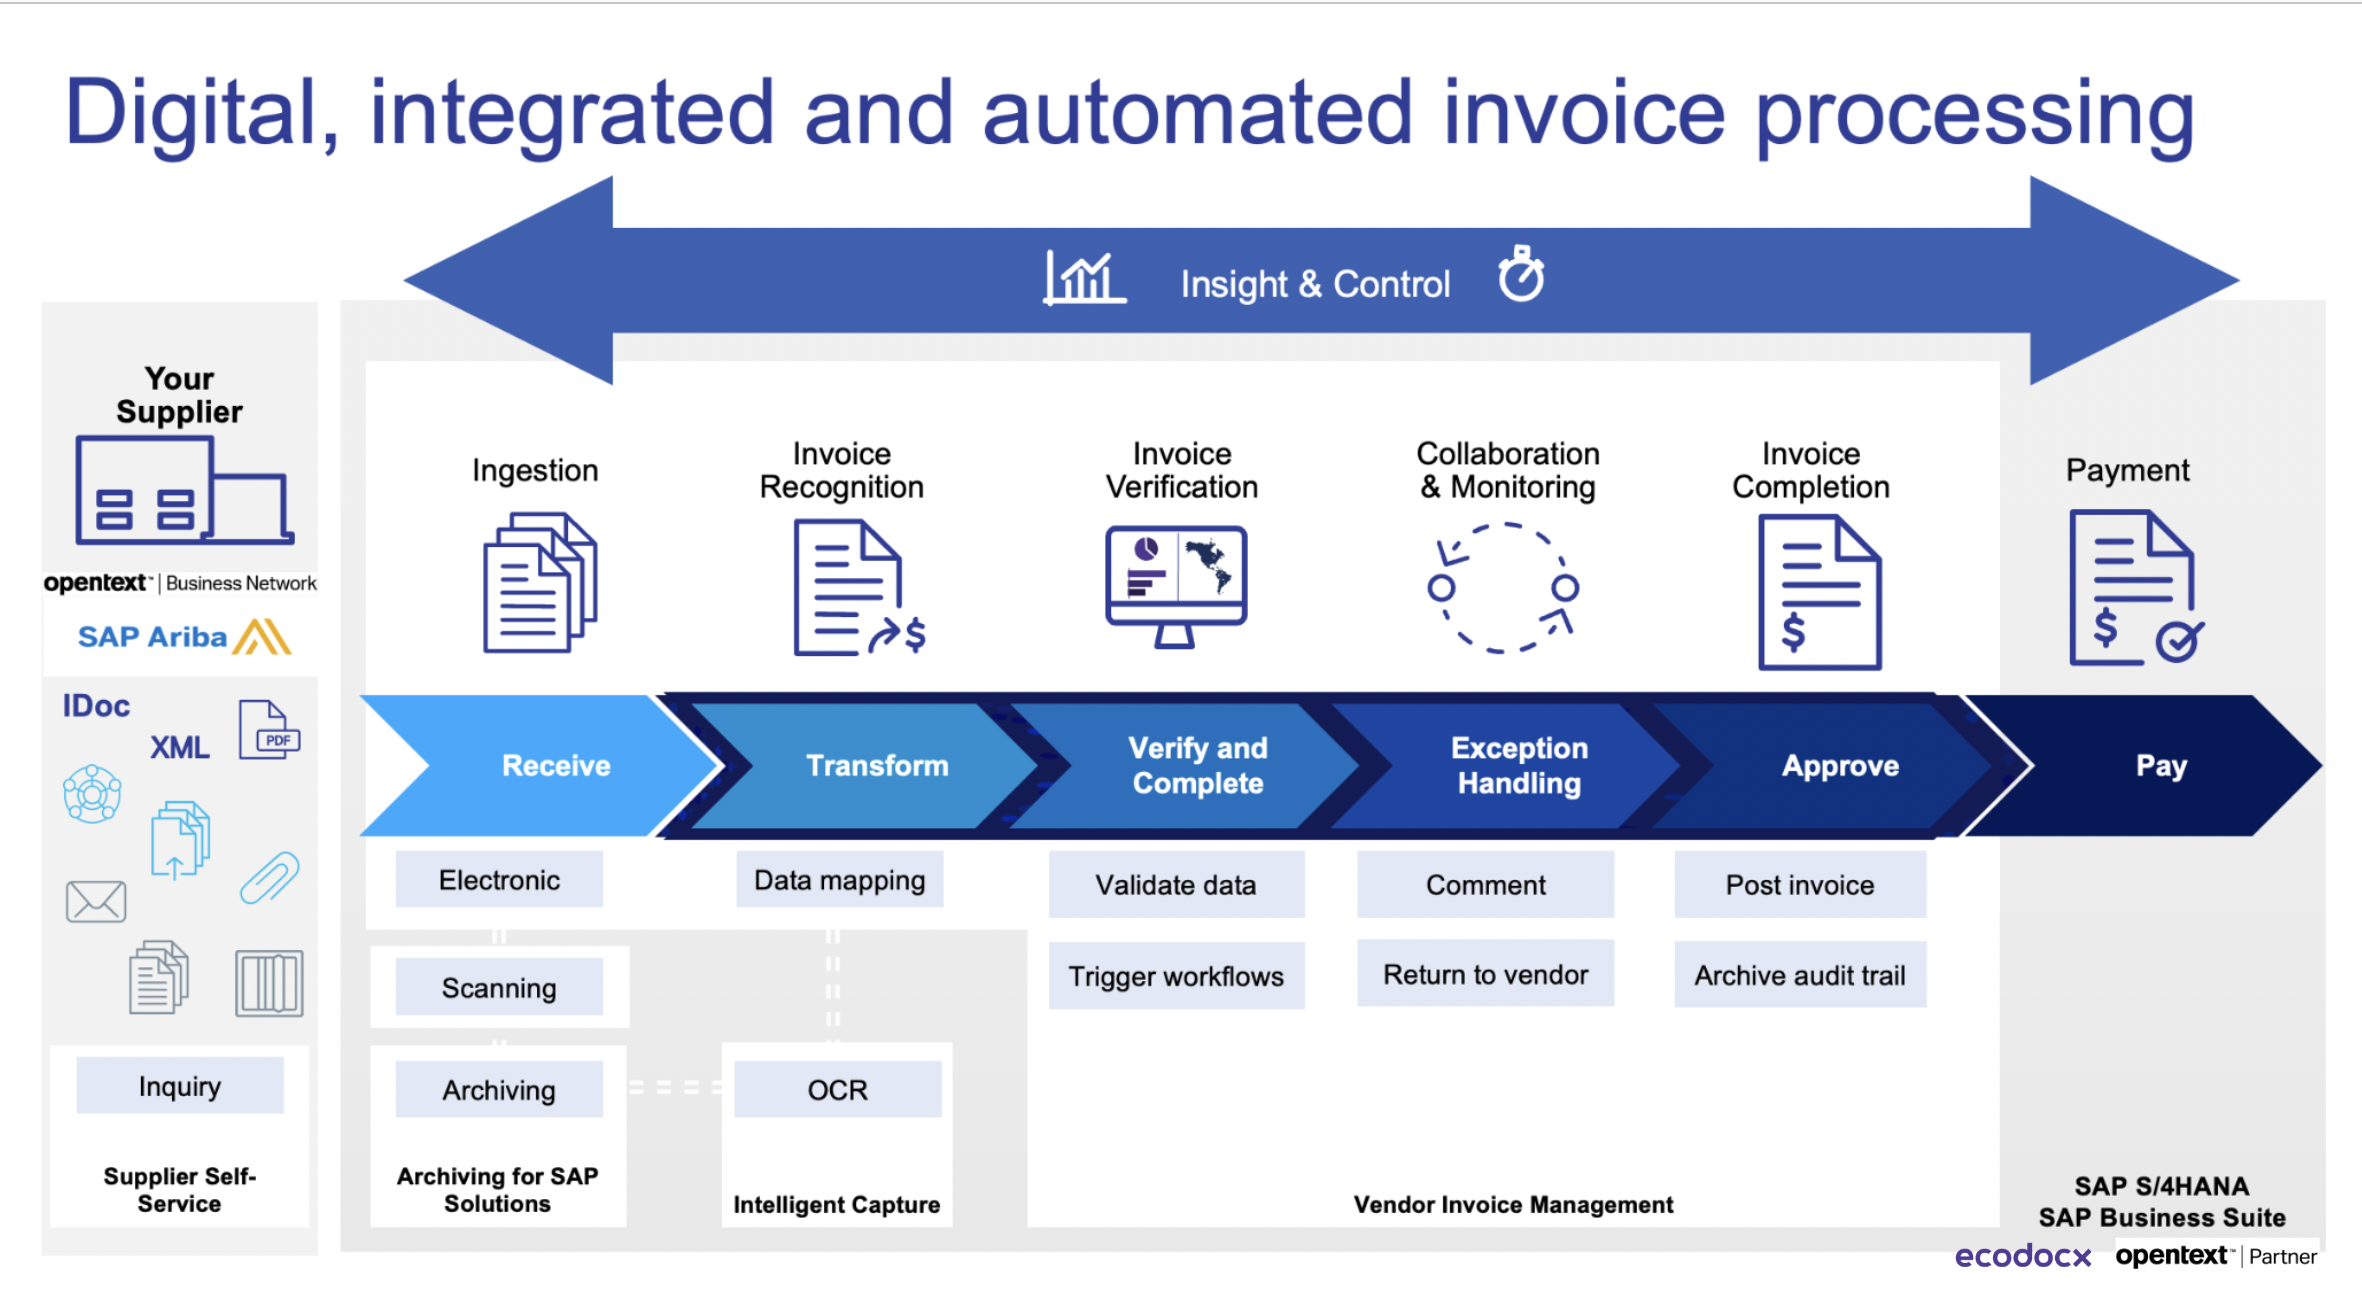Click the Vendor Invoice Management label
This screenshot has width=2362, height=1312.
coord(1513,1204)
